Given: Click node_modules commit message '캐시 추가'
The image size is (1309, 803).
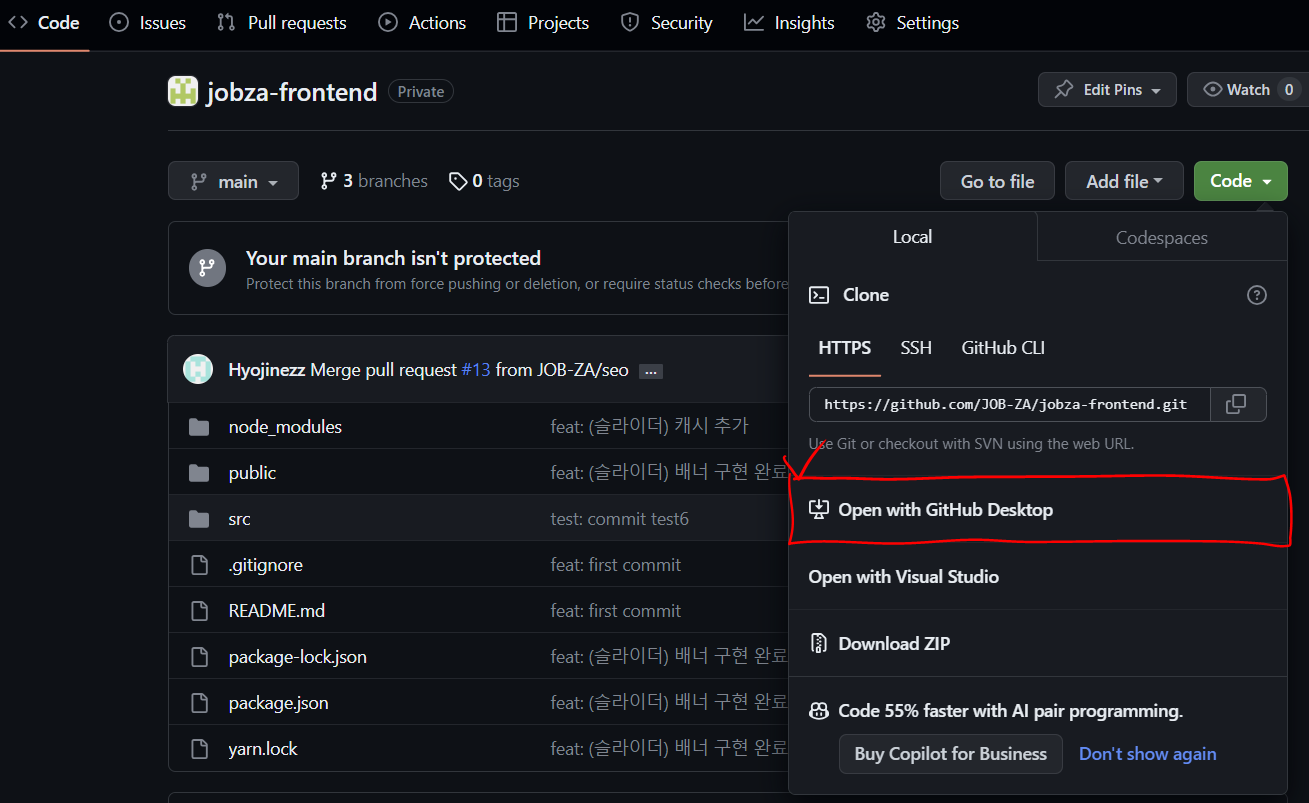Looking at the screenshot, I should point(649,427).
